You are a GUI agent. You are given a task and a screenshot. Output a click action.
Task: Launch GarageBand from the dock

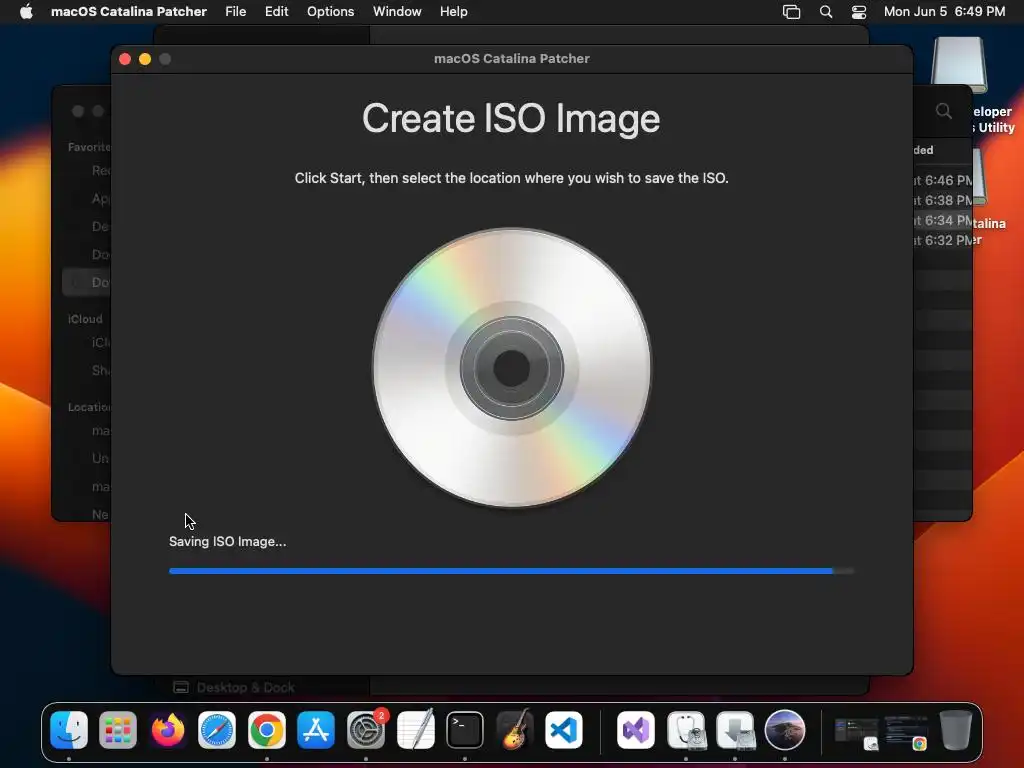515,729
